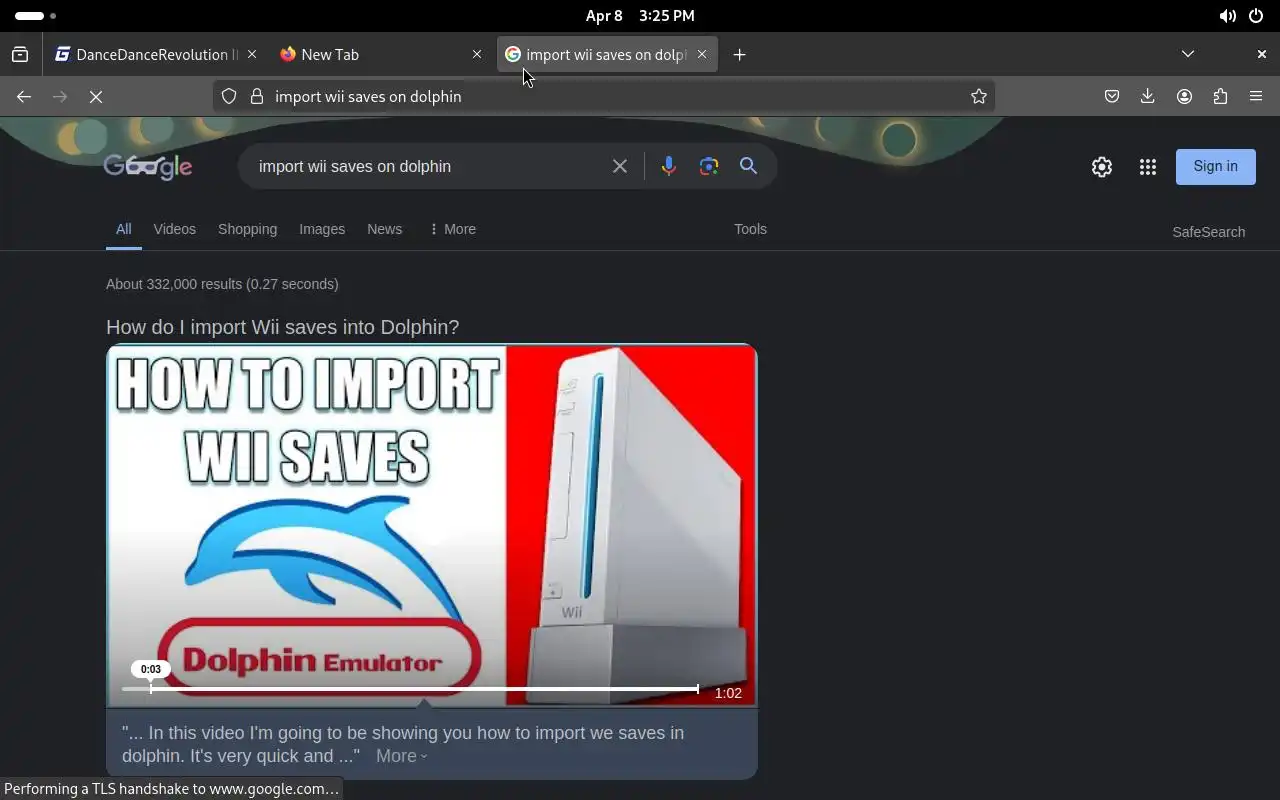Close the DanceDanceRevolution tab
1280x800 pixels.
(x=252, y=55)
